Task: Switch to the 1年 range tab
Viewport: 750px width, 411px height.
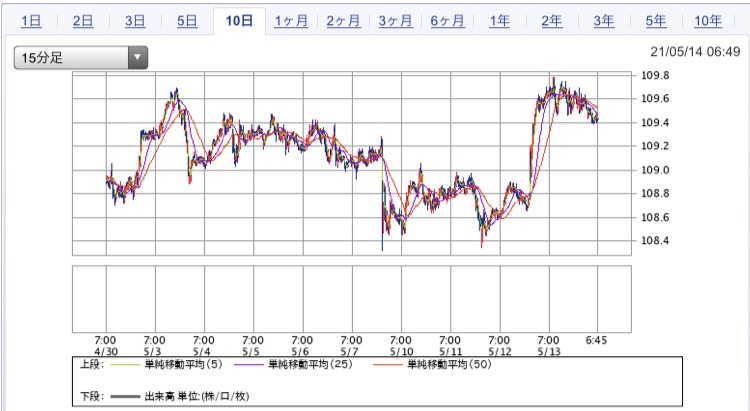Action: click(x=499, y=21)
